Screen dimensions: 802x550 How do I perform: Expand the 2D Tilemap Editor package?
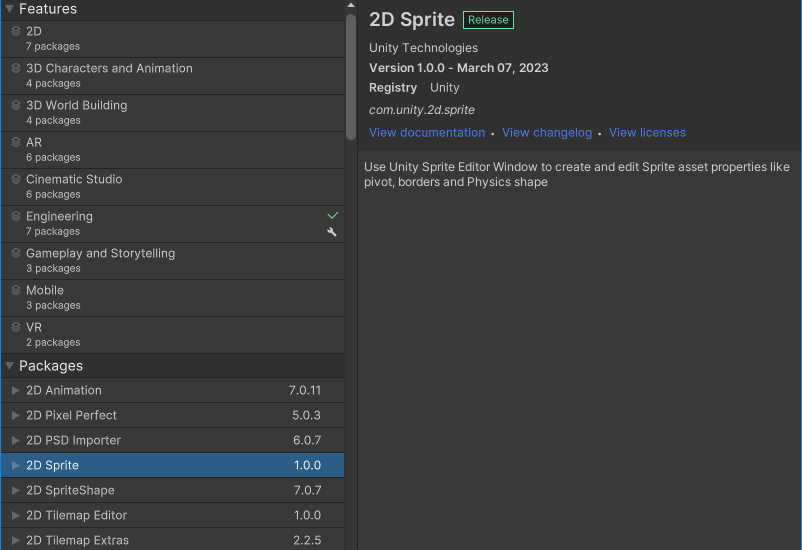pos(15,515)
